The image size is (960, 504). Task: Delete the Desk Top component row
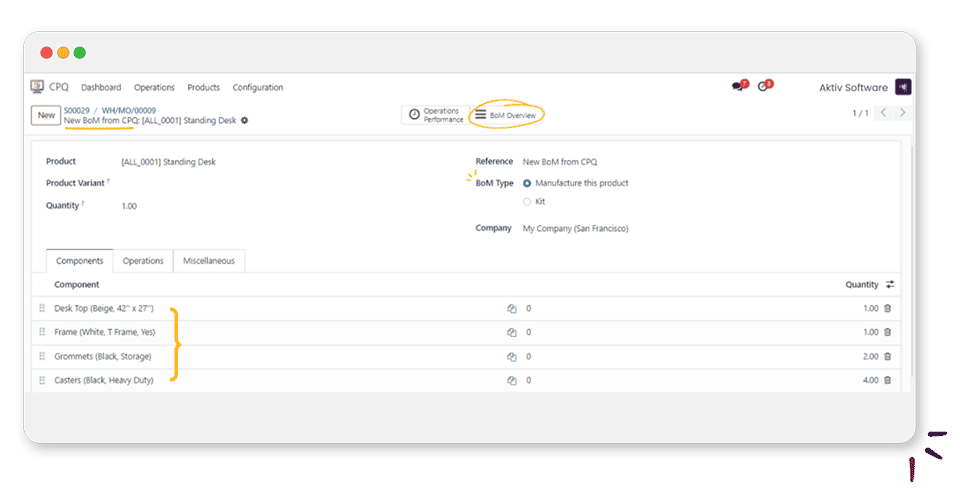pos(887,309)
